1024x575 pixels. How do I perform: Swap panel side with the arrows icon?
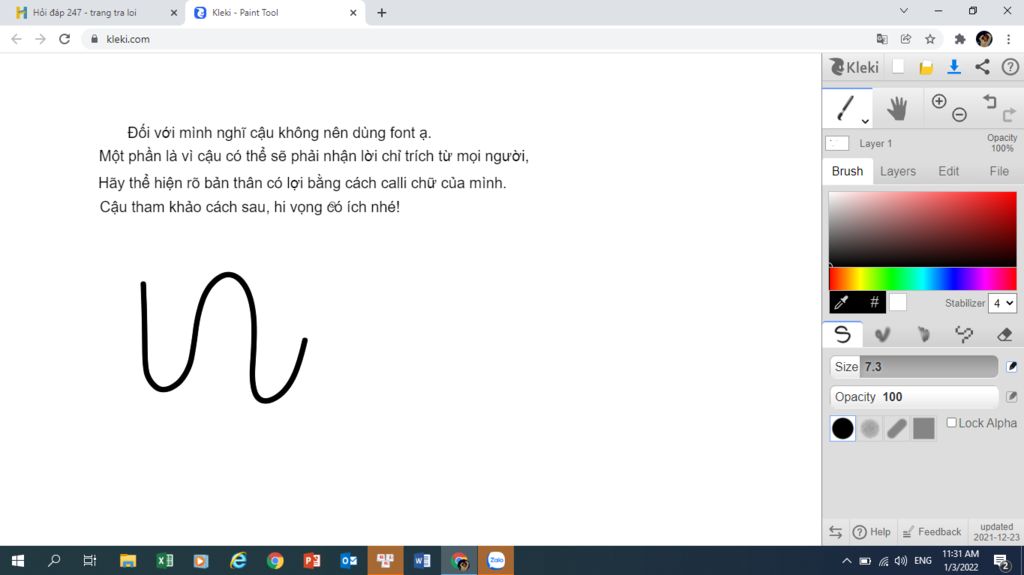point(835,532)
